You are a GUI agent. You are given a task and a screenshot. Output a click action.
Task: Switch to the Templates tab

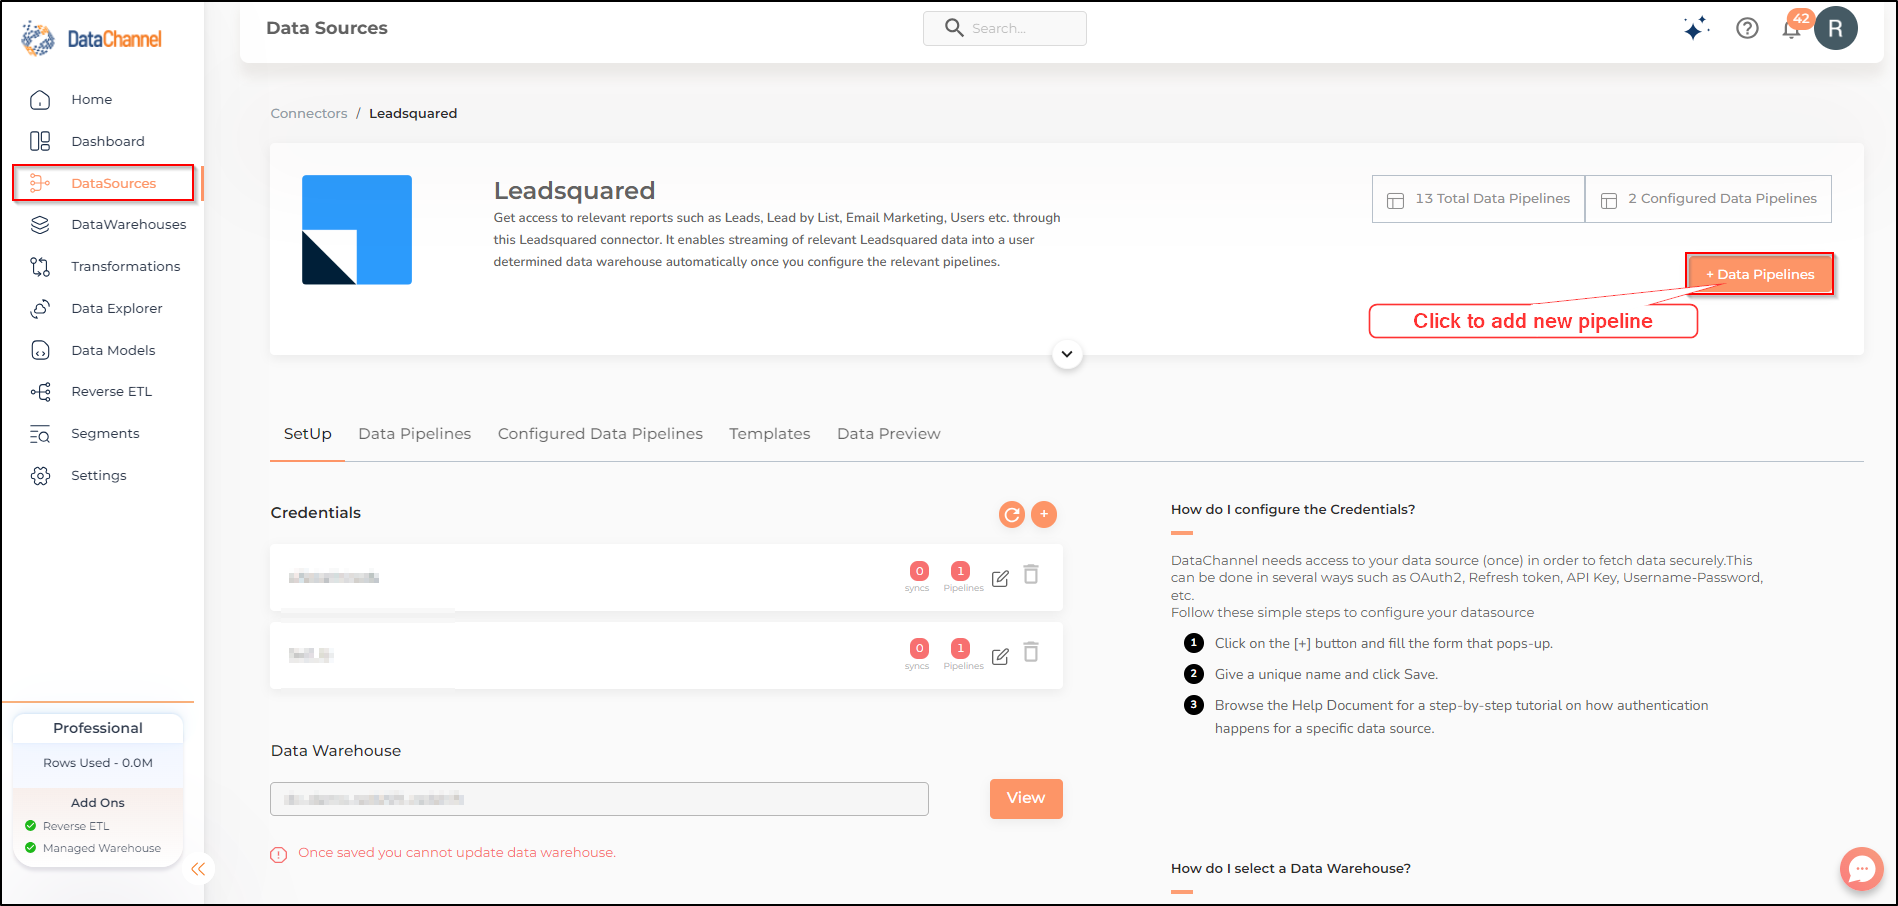tap(770, 434)
